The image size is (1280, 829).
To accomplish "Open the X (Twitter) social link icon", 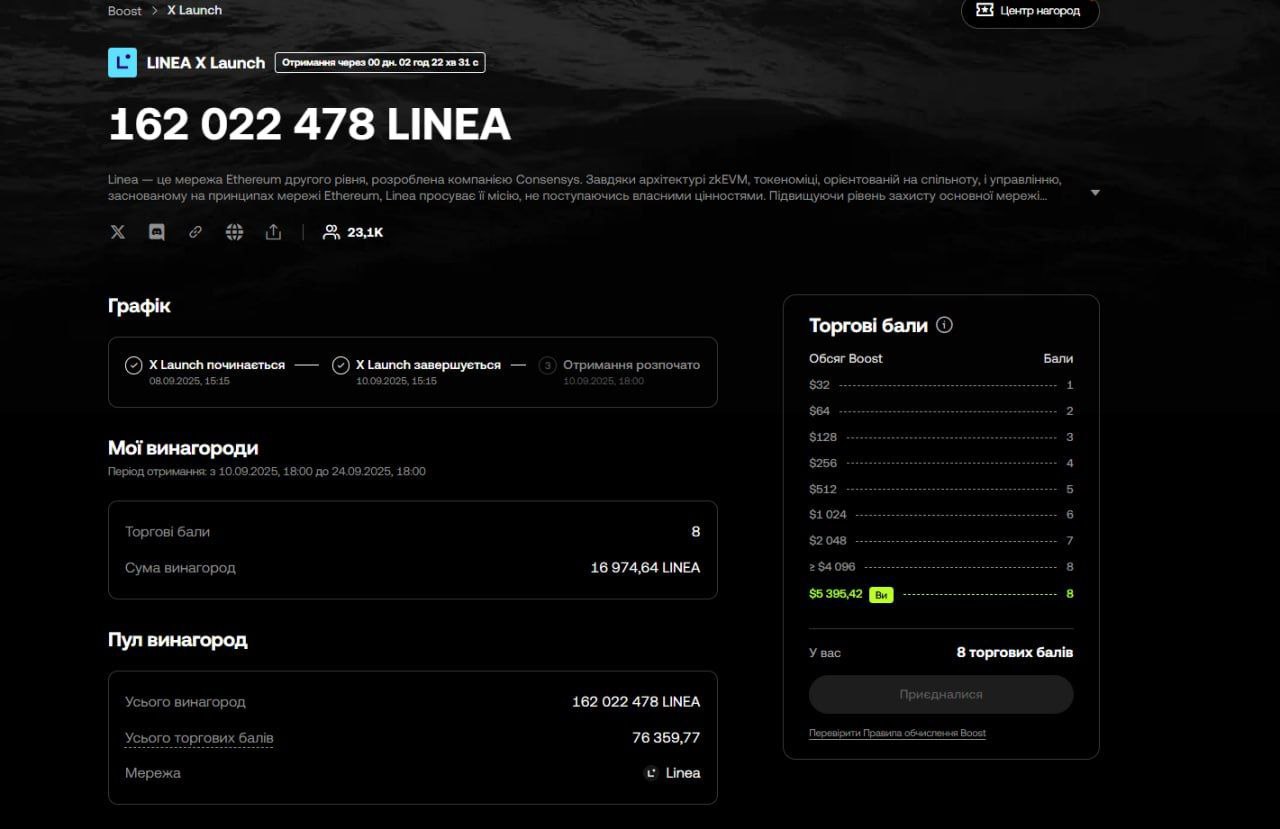I will (118, 232).
